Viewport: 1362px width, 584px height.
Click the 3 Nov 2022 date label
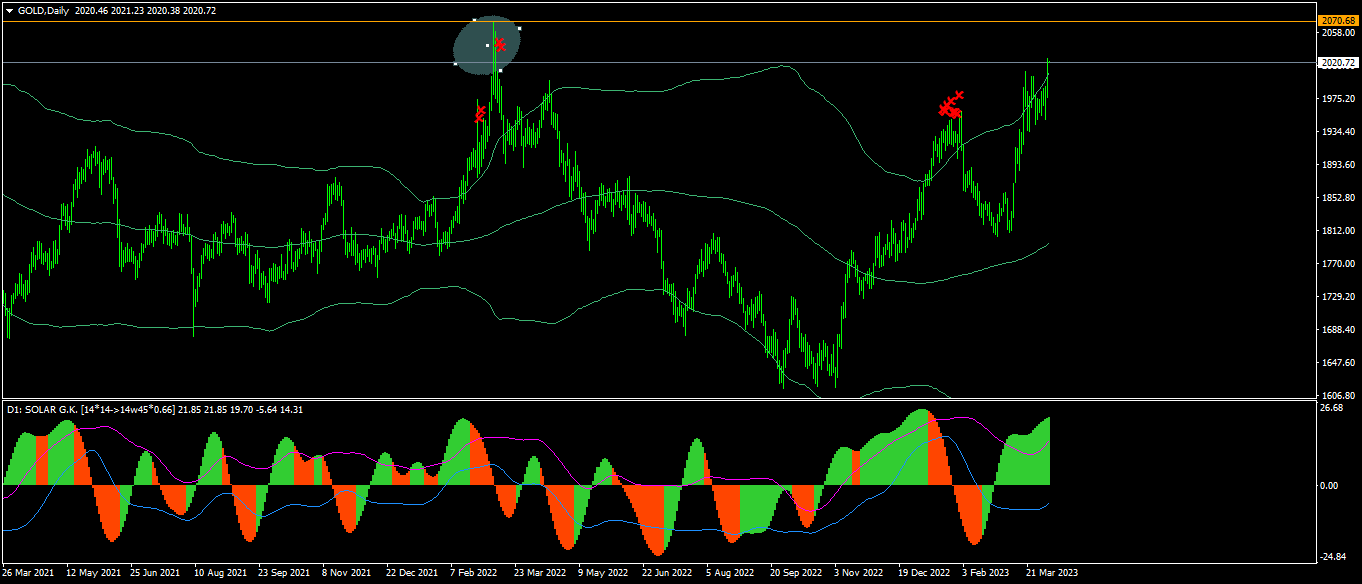[x=859, y=573]
